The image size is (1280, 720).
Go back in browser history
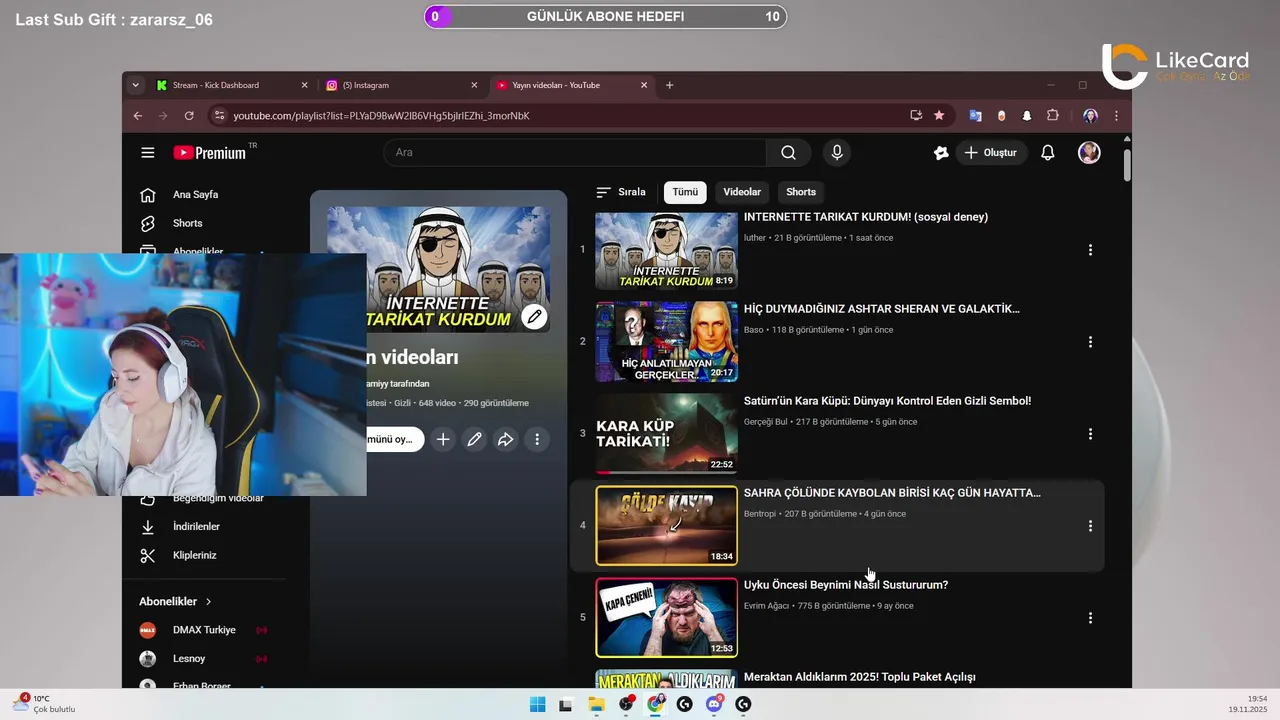point(138,116)
